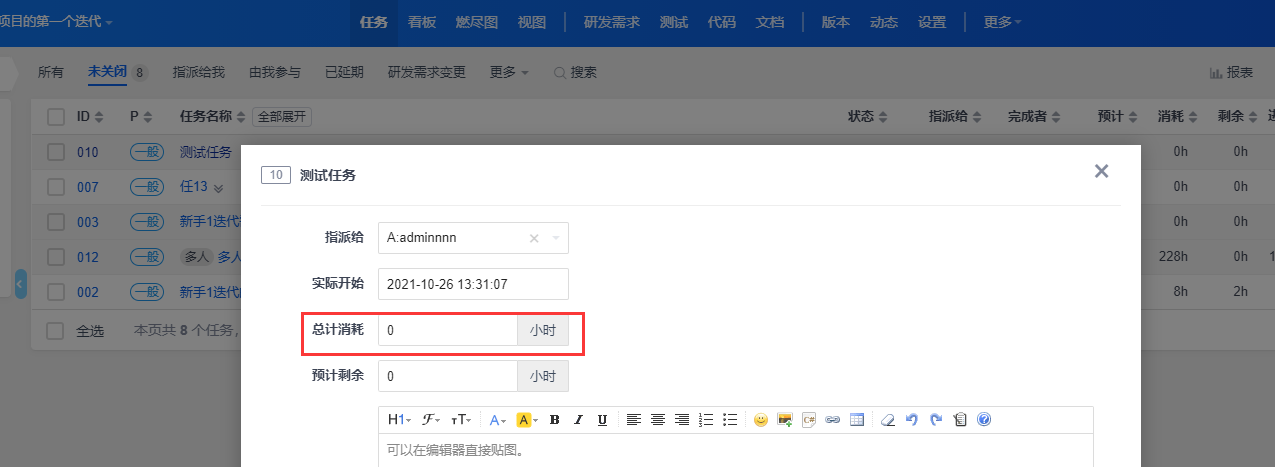Click the 总计消耗 hours input
The width and height of the screenshot is (1275, 467).
click(447, 330)
